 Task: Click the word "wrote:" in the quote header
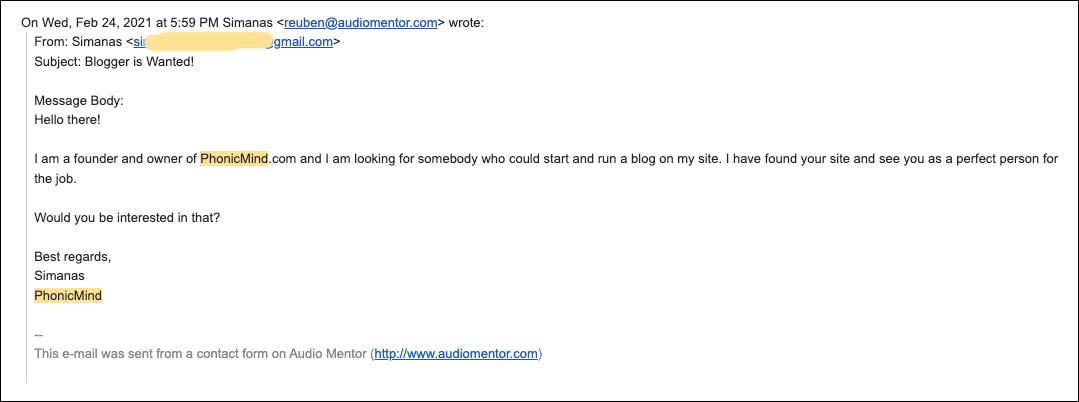click(467, 23)
